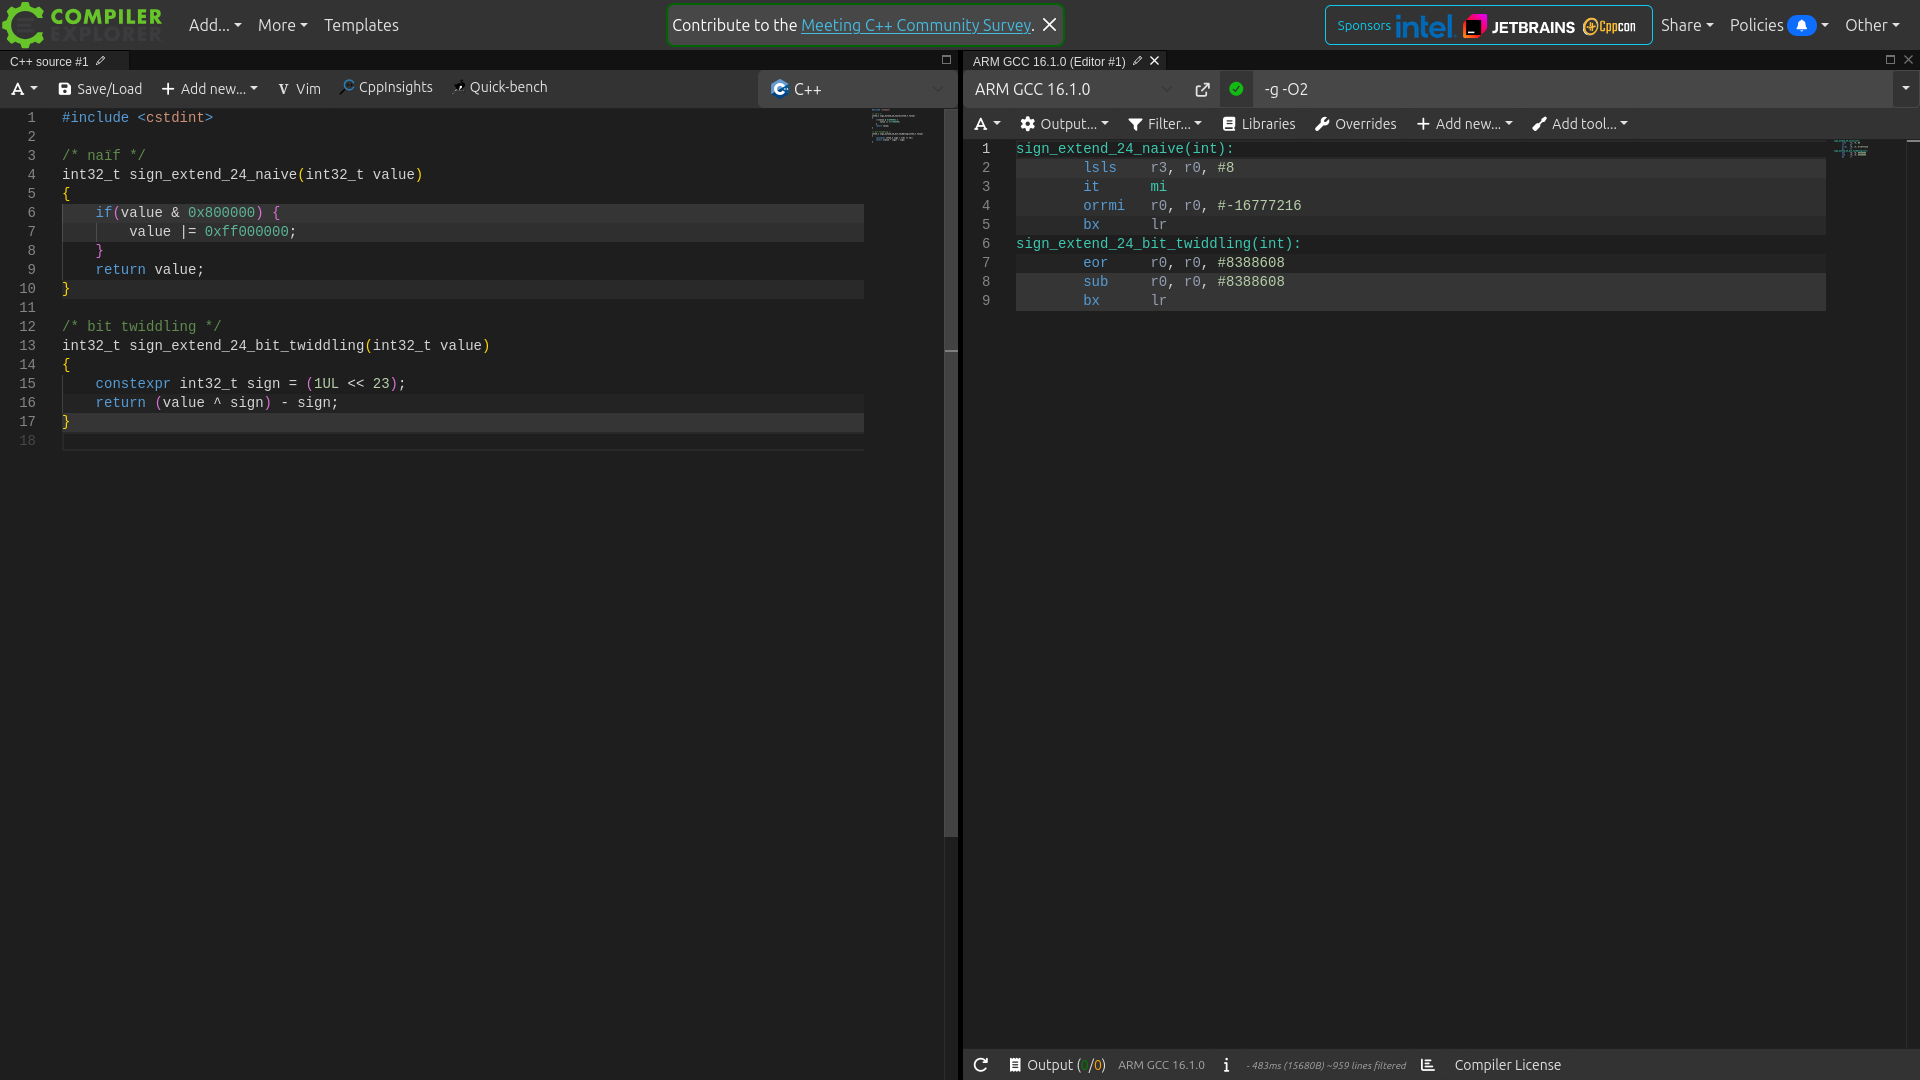Screen dimensions: 1920x1080
Task: Open the Output... gear dropdown
Action: point(1064,124)
